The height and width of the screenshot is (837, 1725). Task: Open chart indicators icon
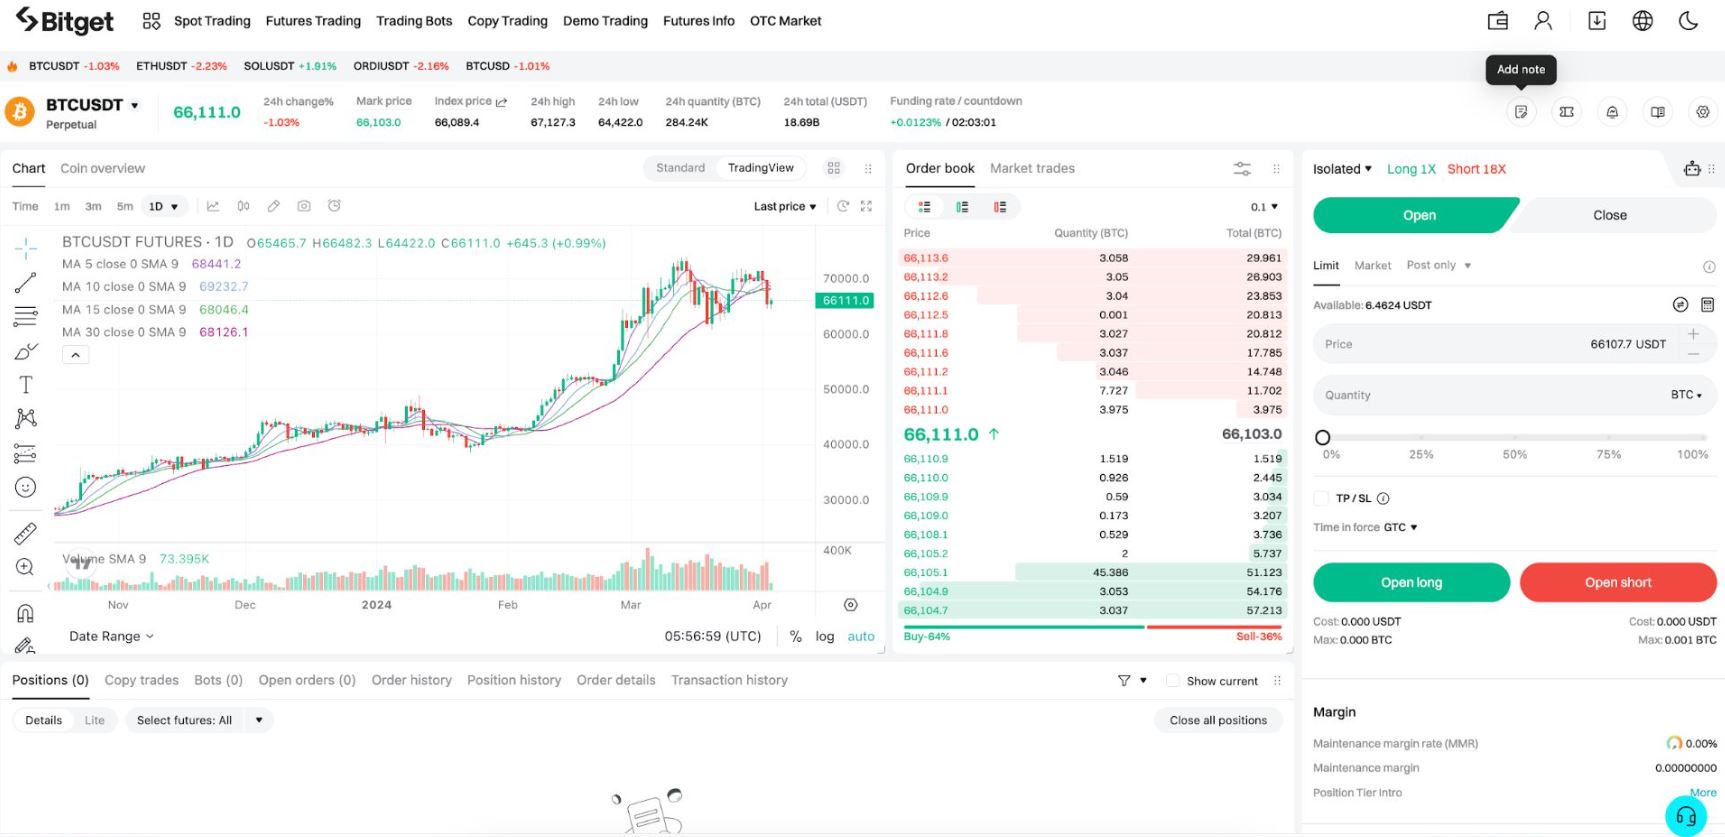click(213, 206)
